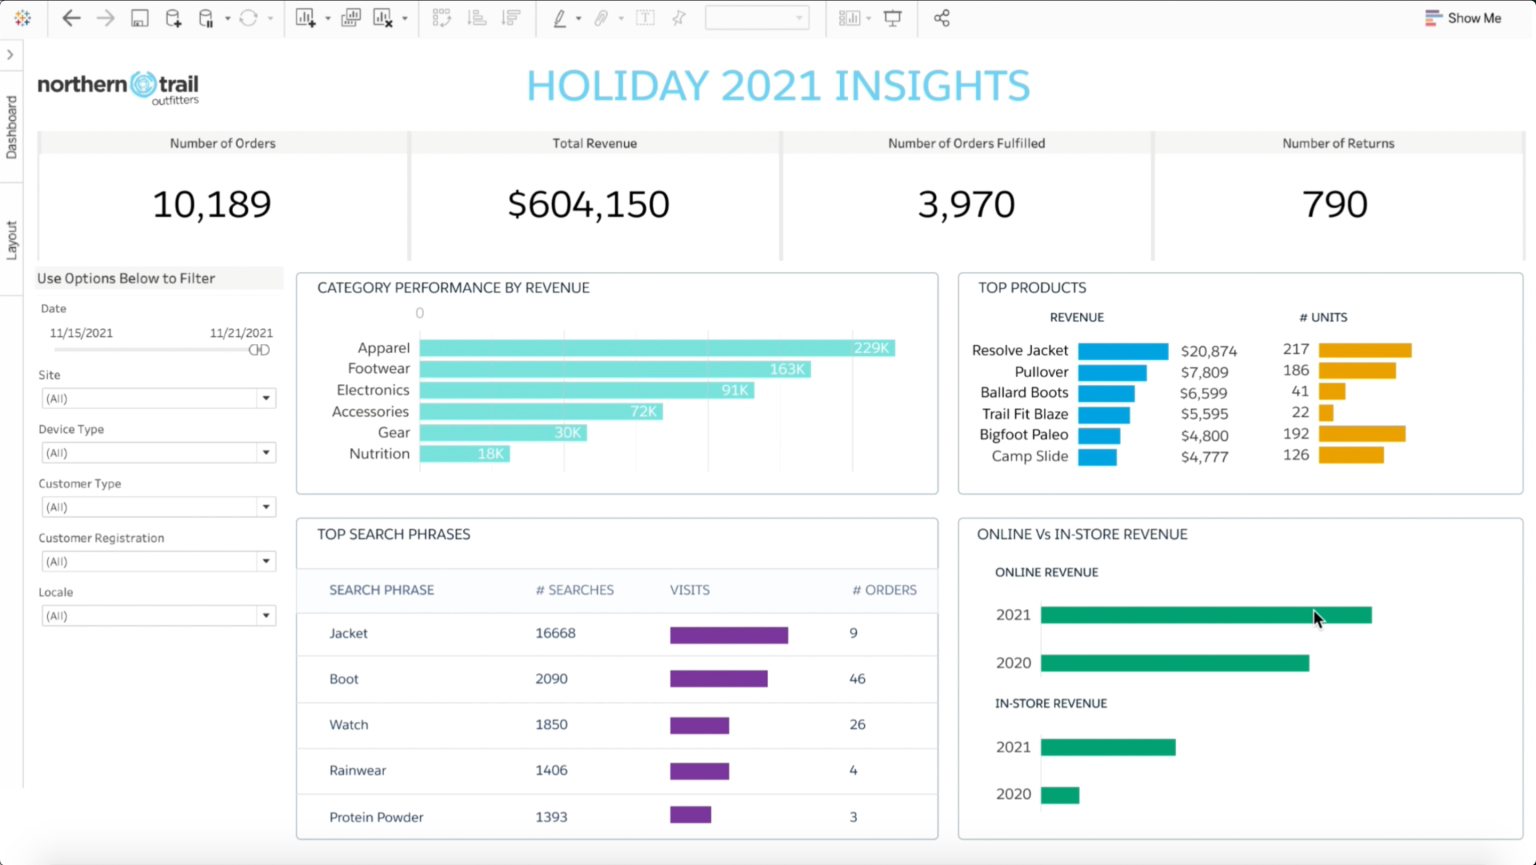1536x865 pixels.
Task: Create a new worksheet
Action: 306,18
